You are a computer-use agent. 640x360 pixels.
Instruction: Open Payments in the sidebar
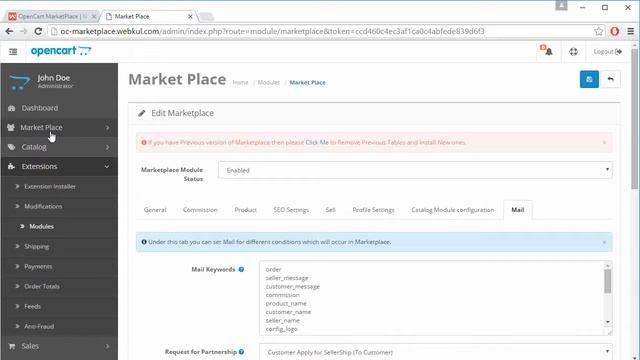coord(38,267)
